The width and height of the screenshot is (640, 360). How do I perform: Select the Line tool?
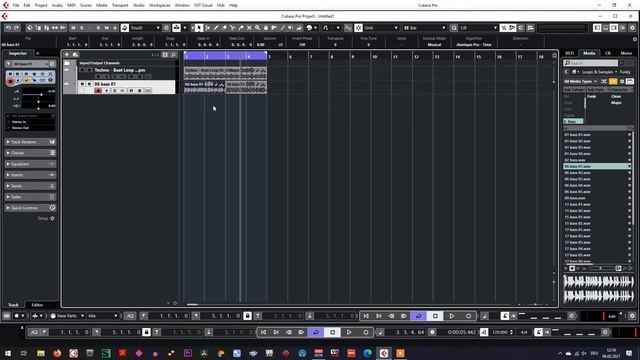coord(282,28)
